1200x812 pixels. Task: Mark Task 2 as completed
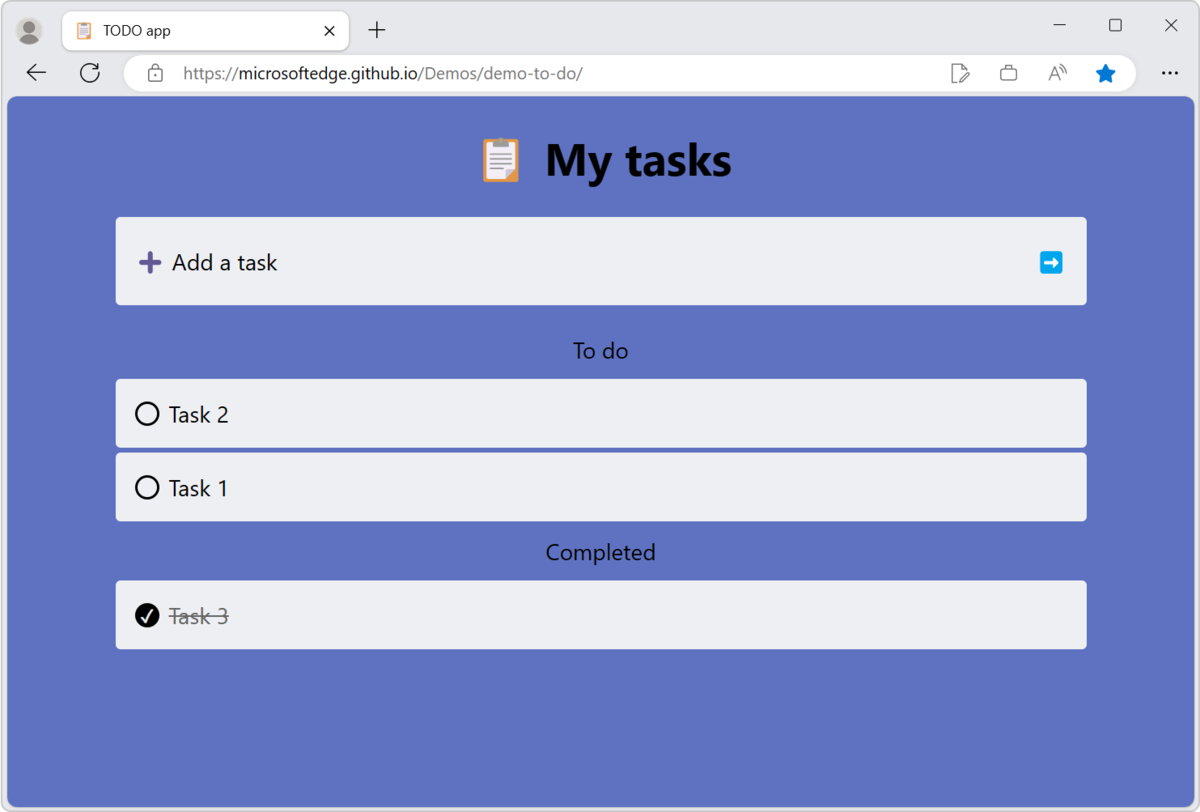coord(147,413)
